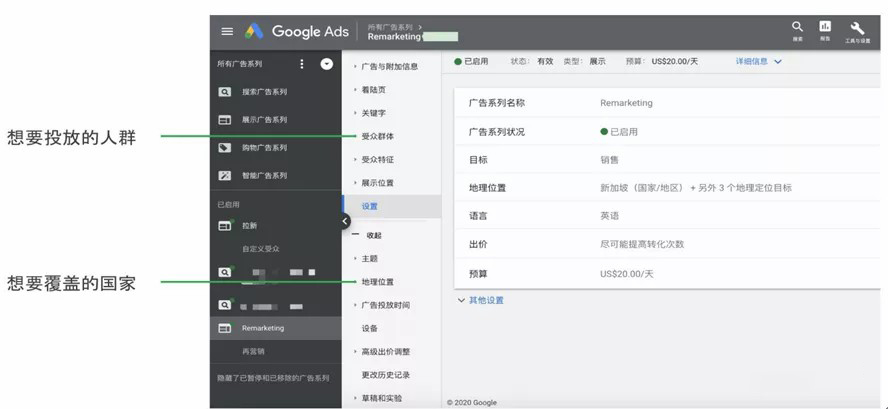This screenshot has width=888, height=409.
Task: Click 所有广告系列 breadcrumb link
Action: pos(390,27)
